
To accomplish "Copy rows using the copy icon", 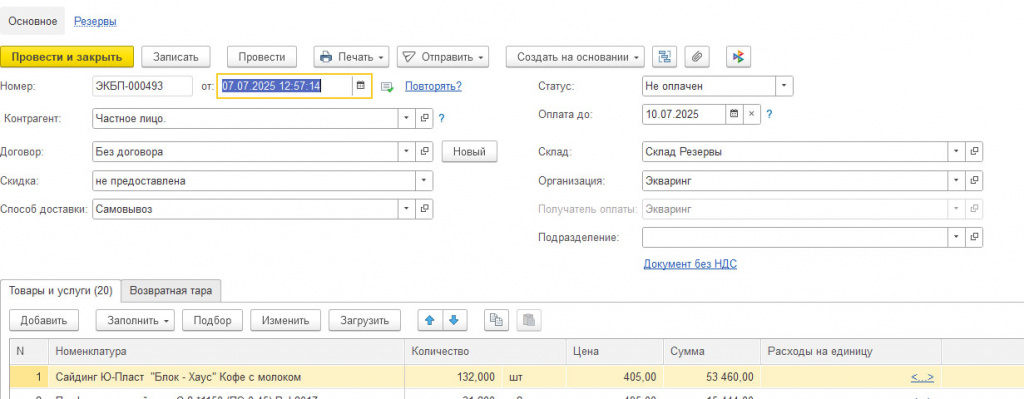I will click(x=496, y=320).
